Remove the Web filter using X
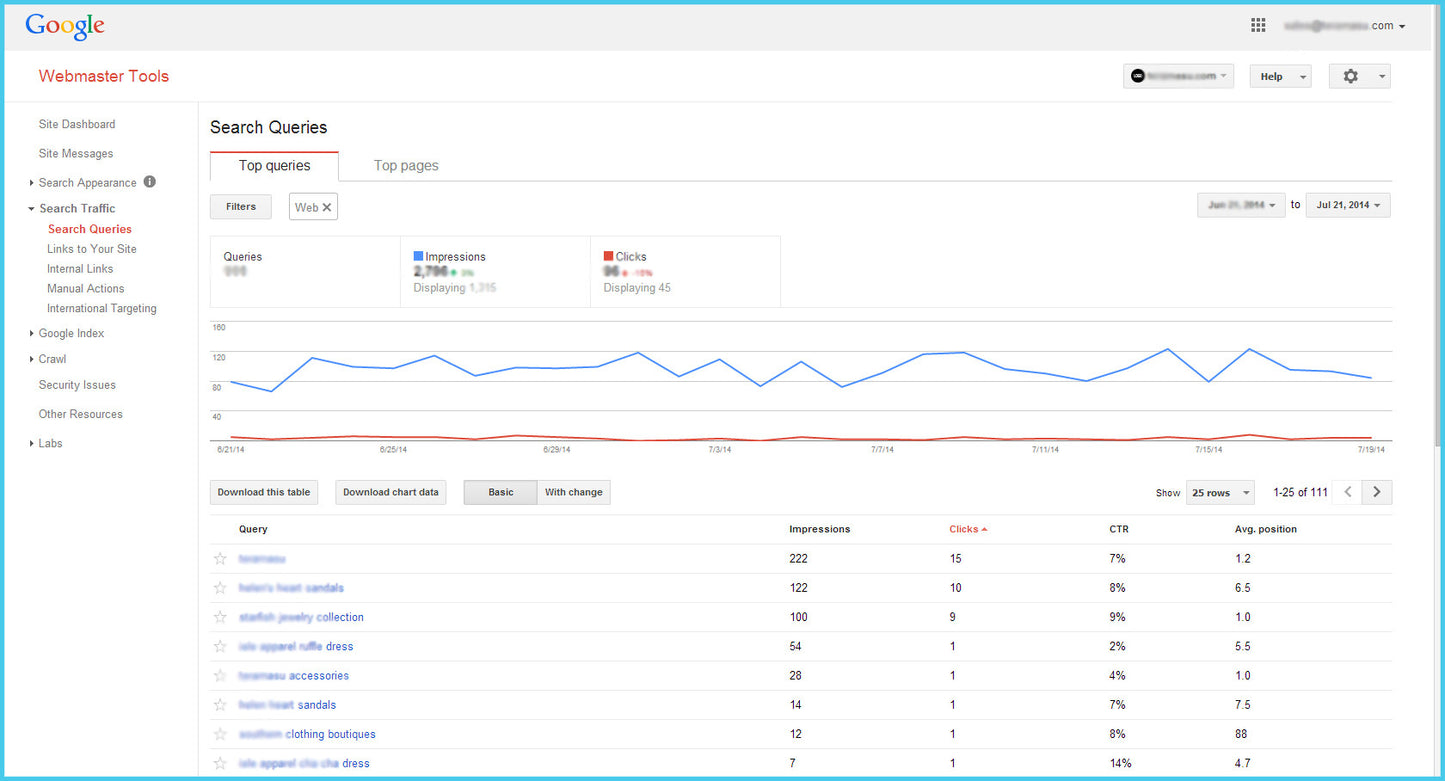This screenshot has height=781, width=1445. [x=327, y=207]
